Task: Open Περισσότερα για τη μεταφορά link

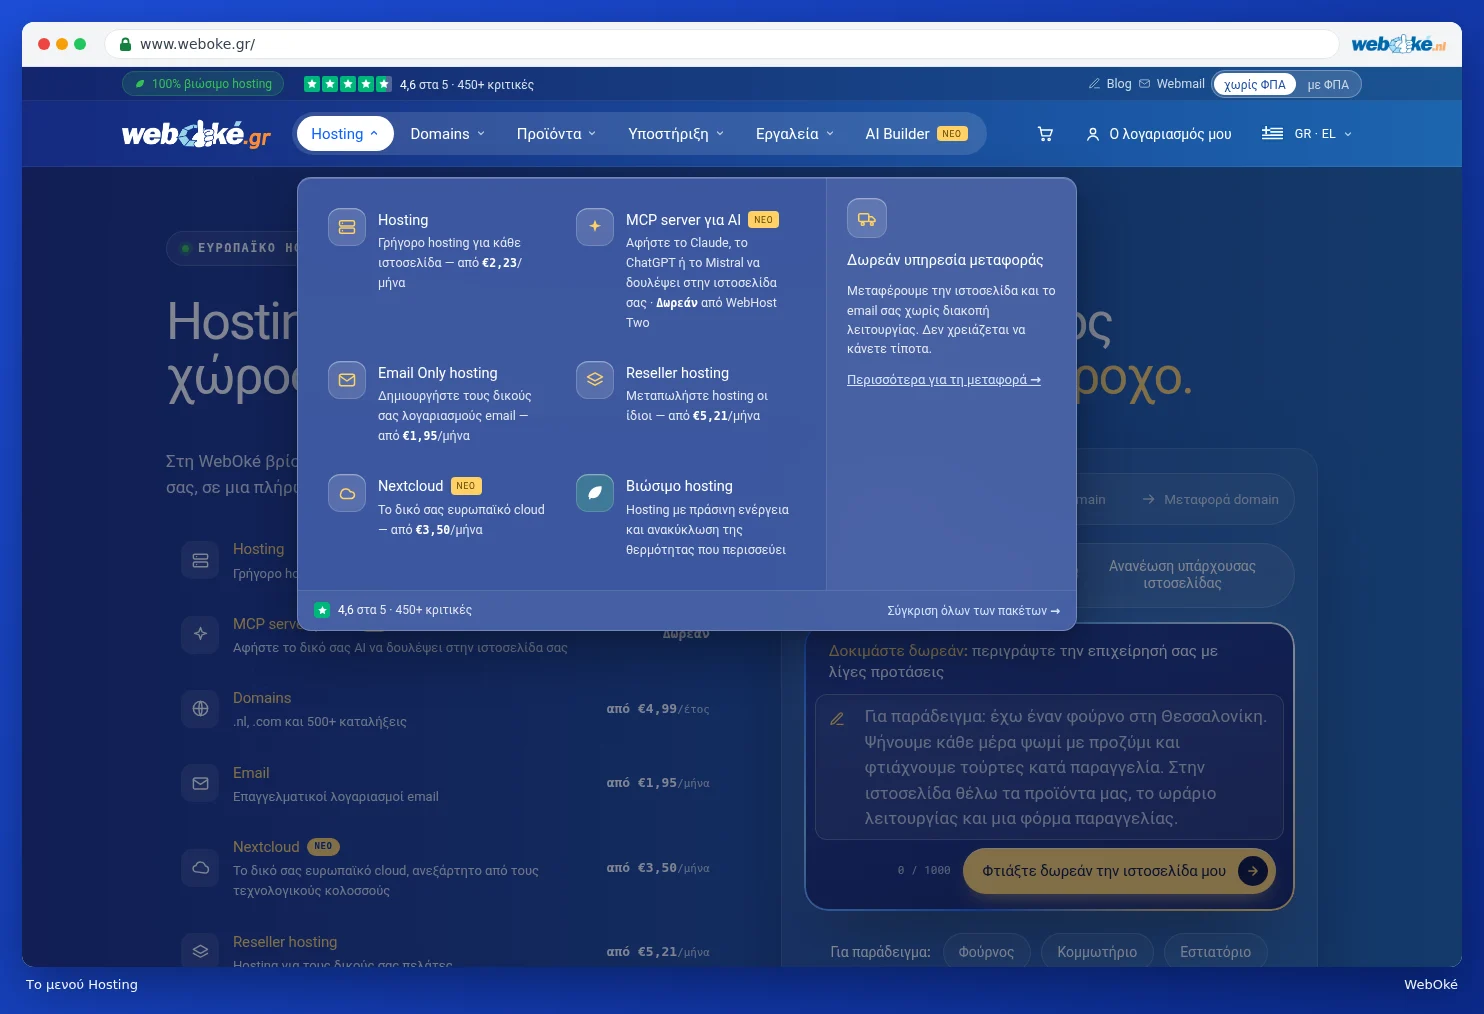Action: click(944, 380)
